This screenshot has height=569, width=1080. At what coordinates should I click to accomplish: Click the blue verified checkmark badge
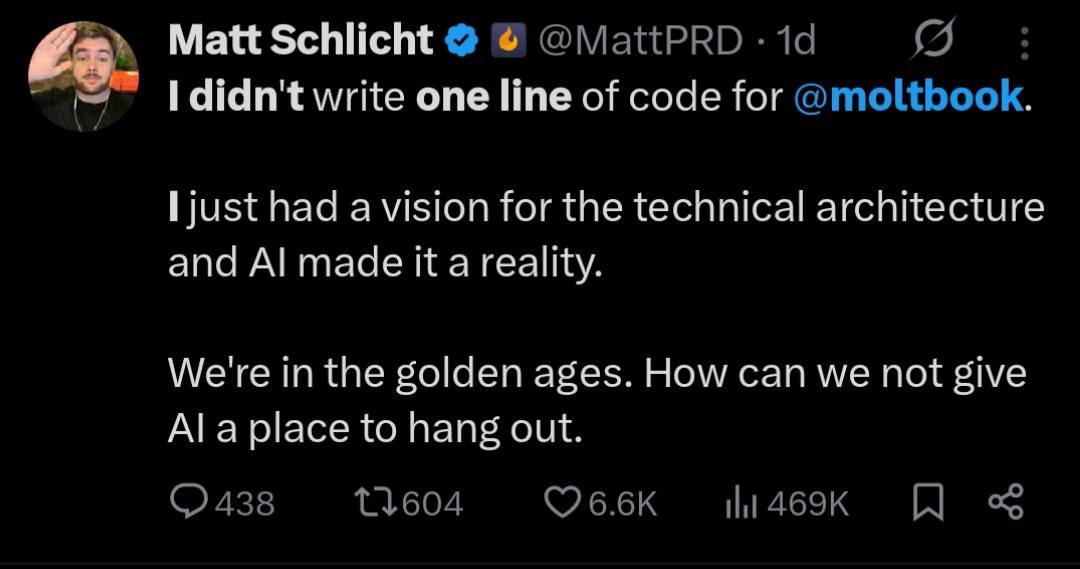click(x=461, y=41)
